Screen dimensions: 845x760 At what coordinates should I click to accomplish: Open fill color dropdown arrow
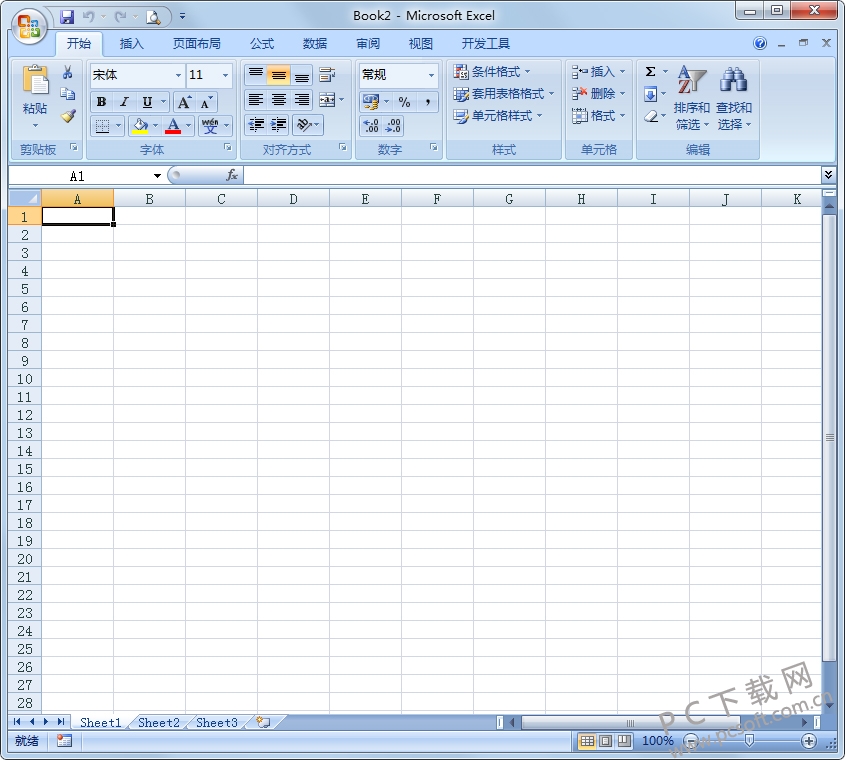point(155,126)
